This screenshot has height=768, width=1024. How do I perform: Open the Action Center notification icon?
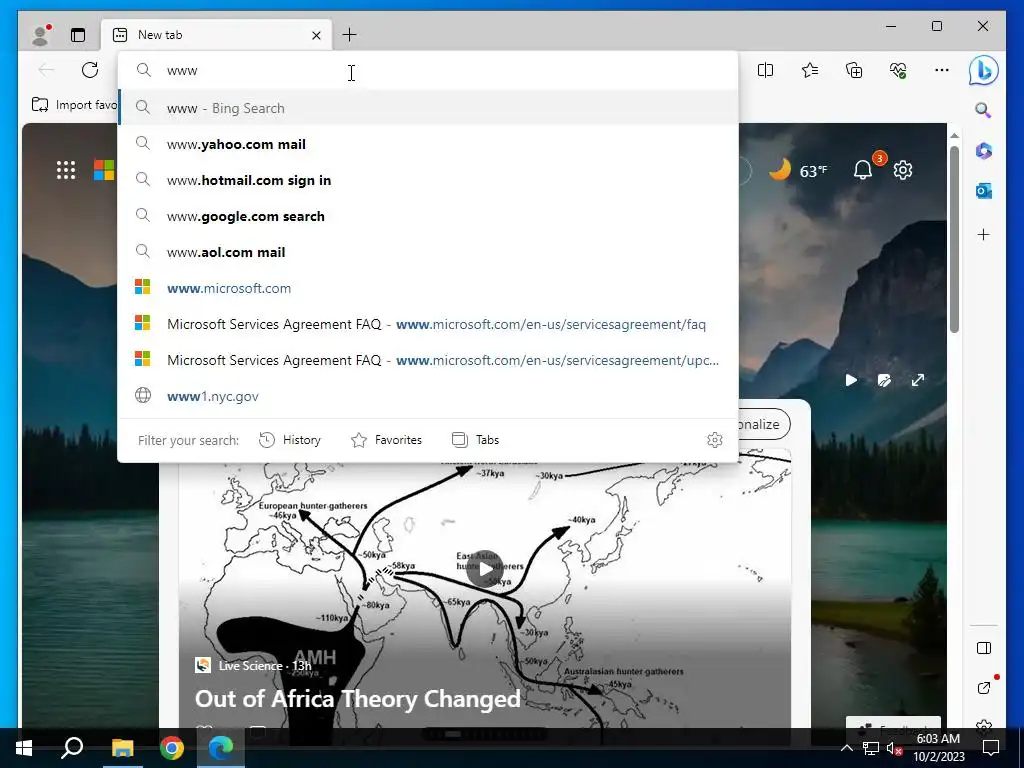pos(991,748)
